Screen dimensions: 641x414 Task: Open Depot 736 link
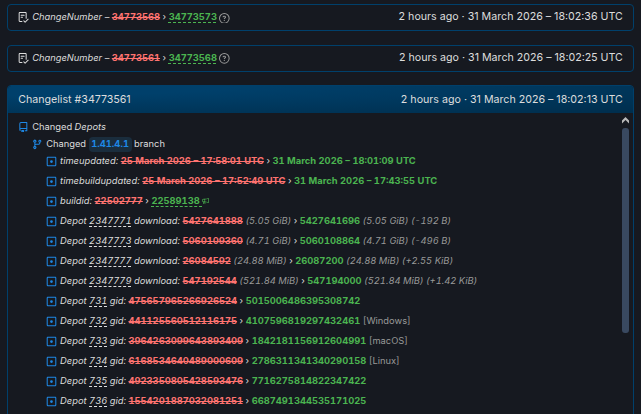(98, 401)
